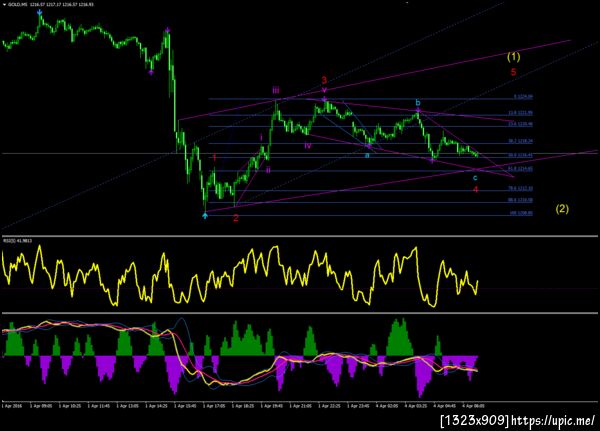Click the 4 Apr 02:05 time label

click(x=387, y=406)
